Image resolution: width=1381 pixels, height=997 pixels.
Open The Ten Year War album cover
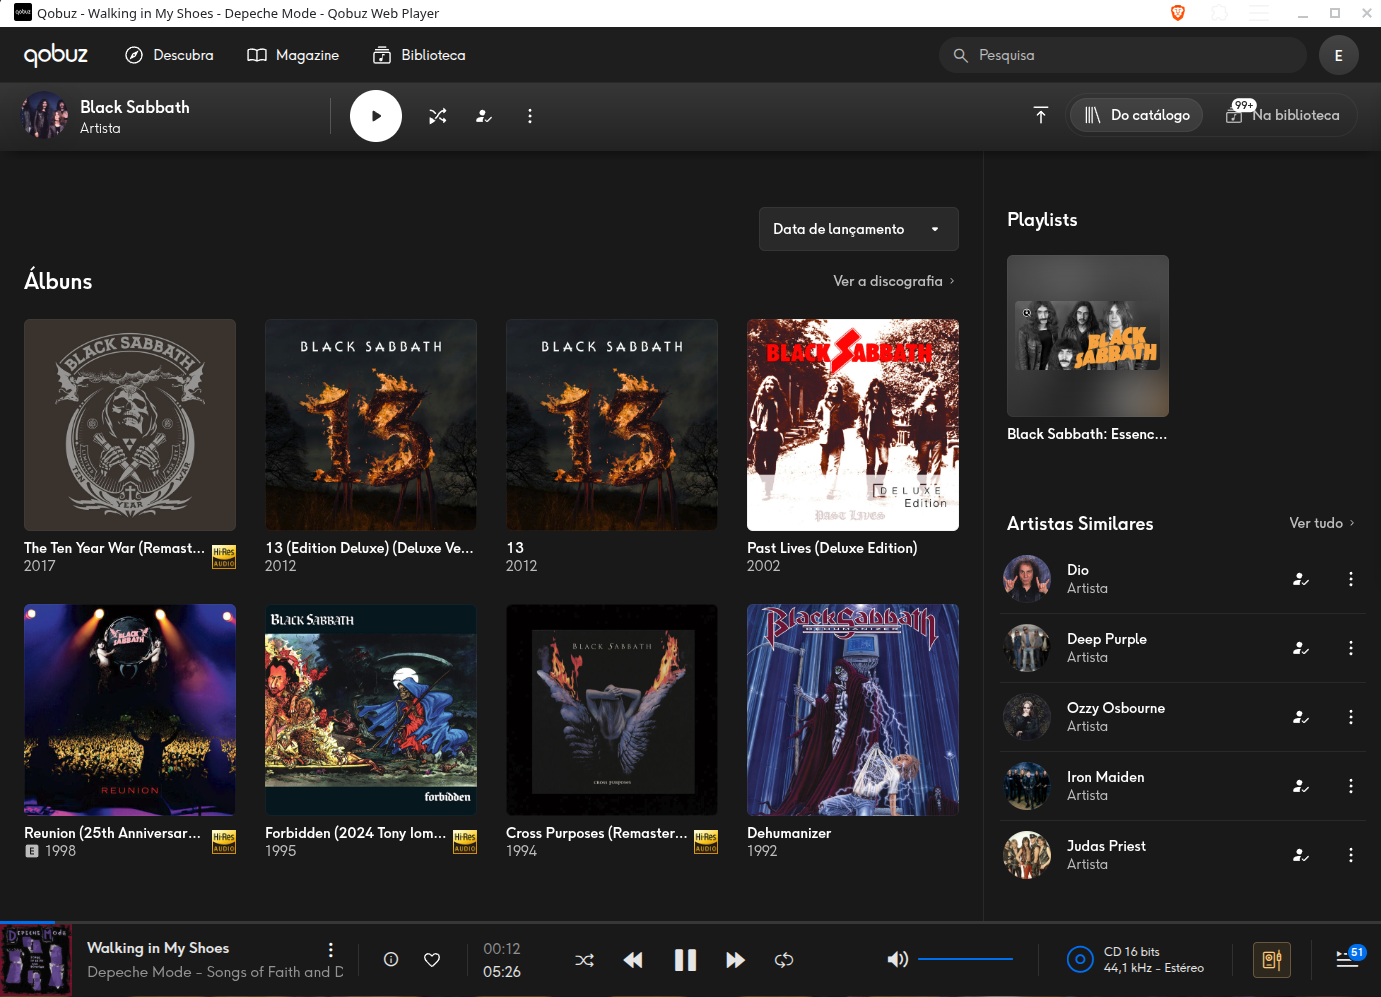tap(130, 425)
